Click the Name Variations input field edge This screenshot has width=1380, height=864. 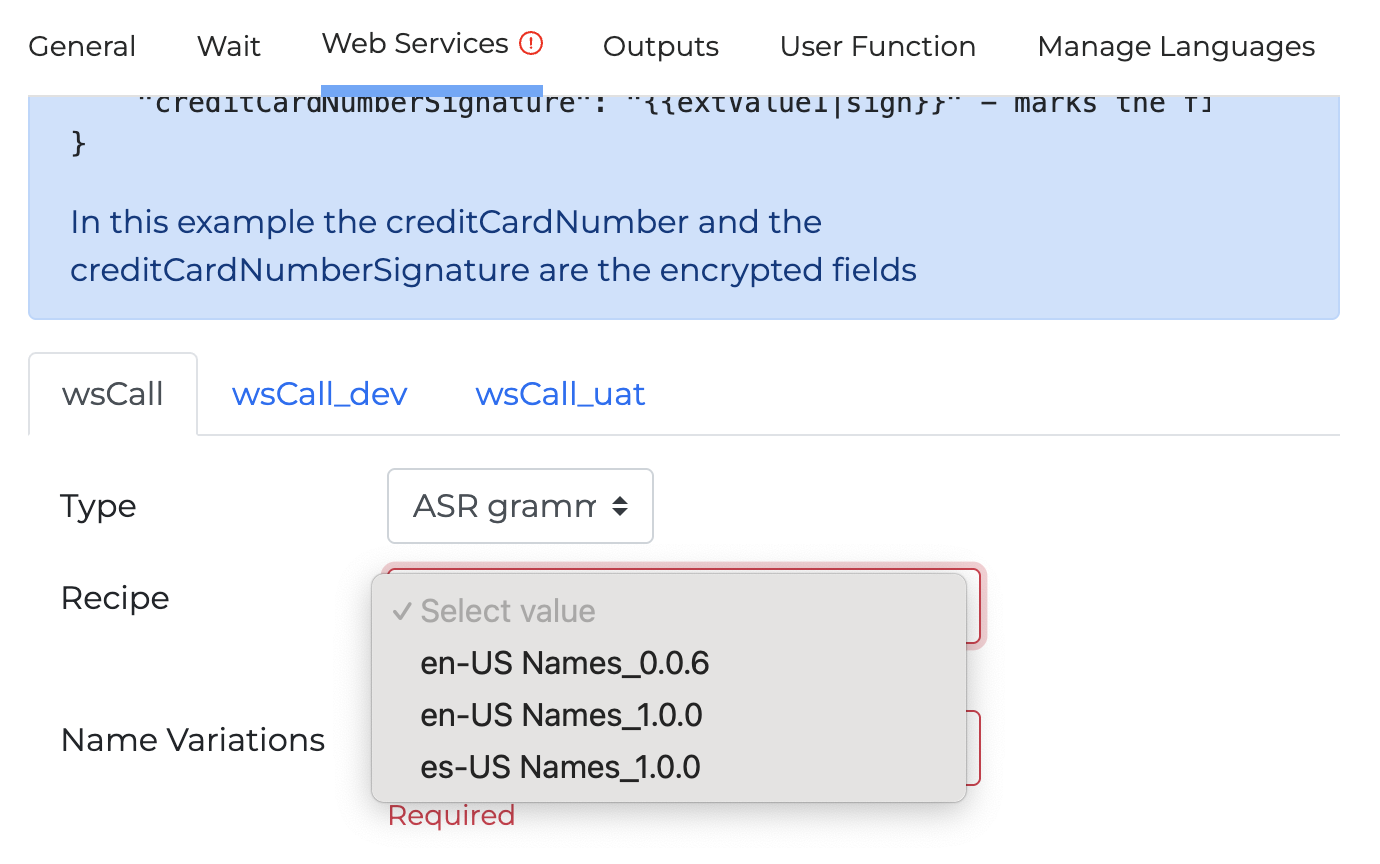point(974,747)
